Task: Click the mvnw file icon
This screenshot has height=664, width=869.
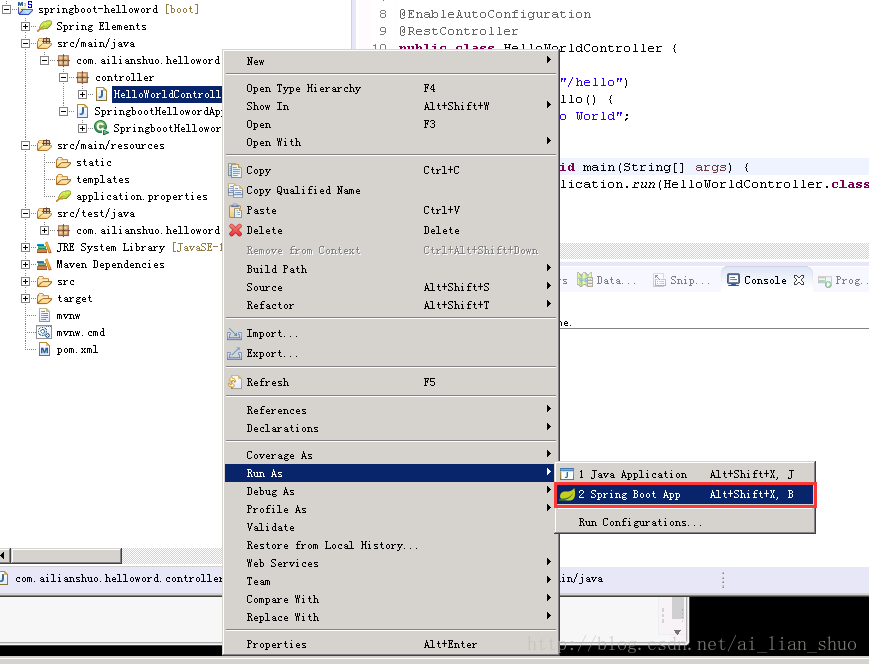Action: pos(44,315)
